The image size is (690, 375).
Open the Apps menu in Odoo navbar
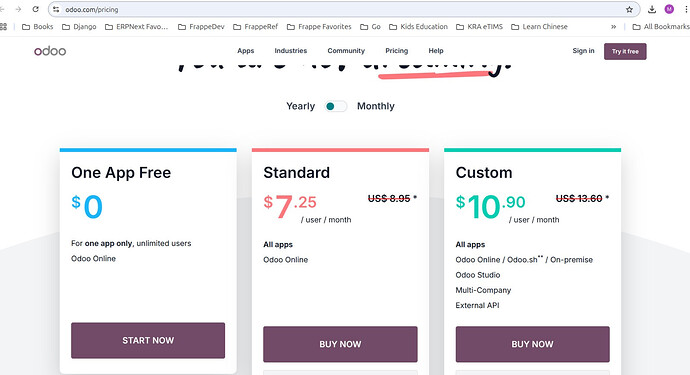point(246,51)
